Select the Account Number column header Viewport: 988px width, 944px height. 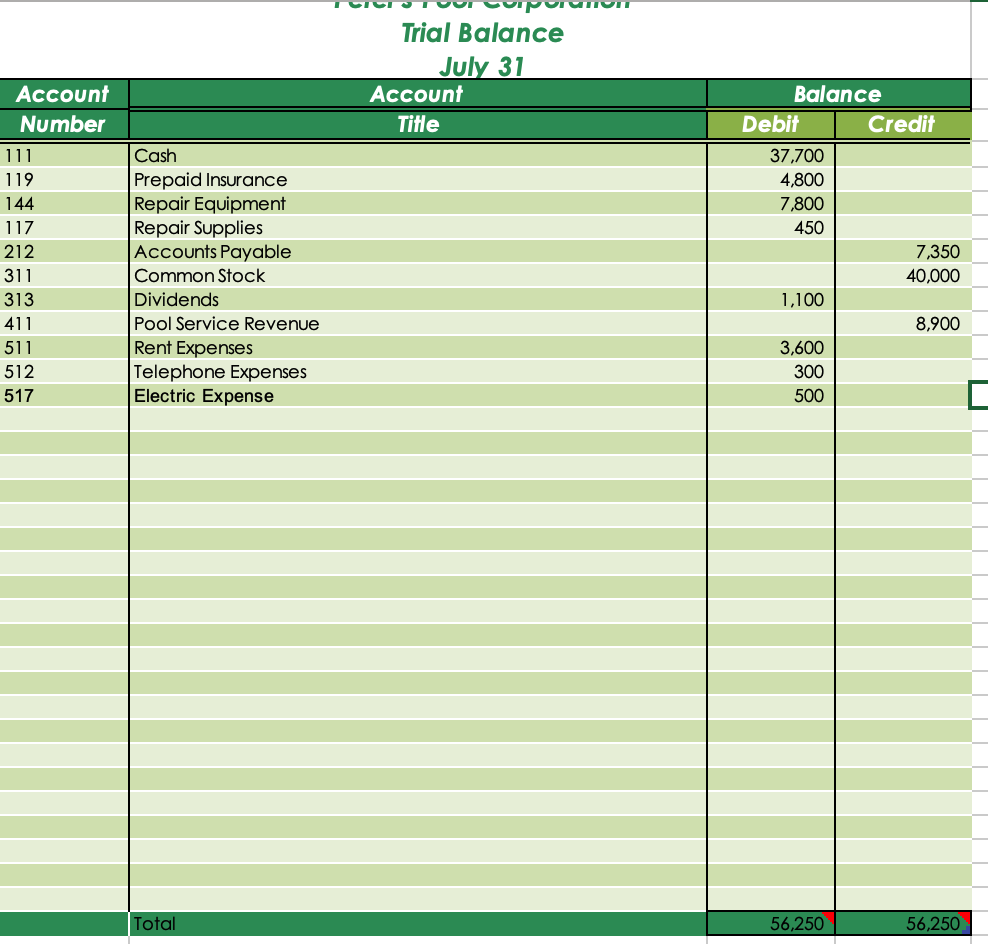coord(64,108)
